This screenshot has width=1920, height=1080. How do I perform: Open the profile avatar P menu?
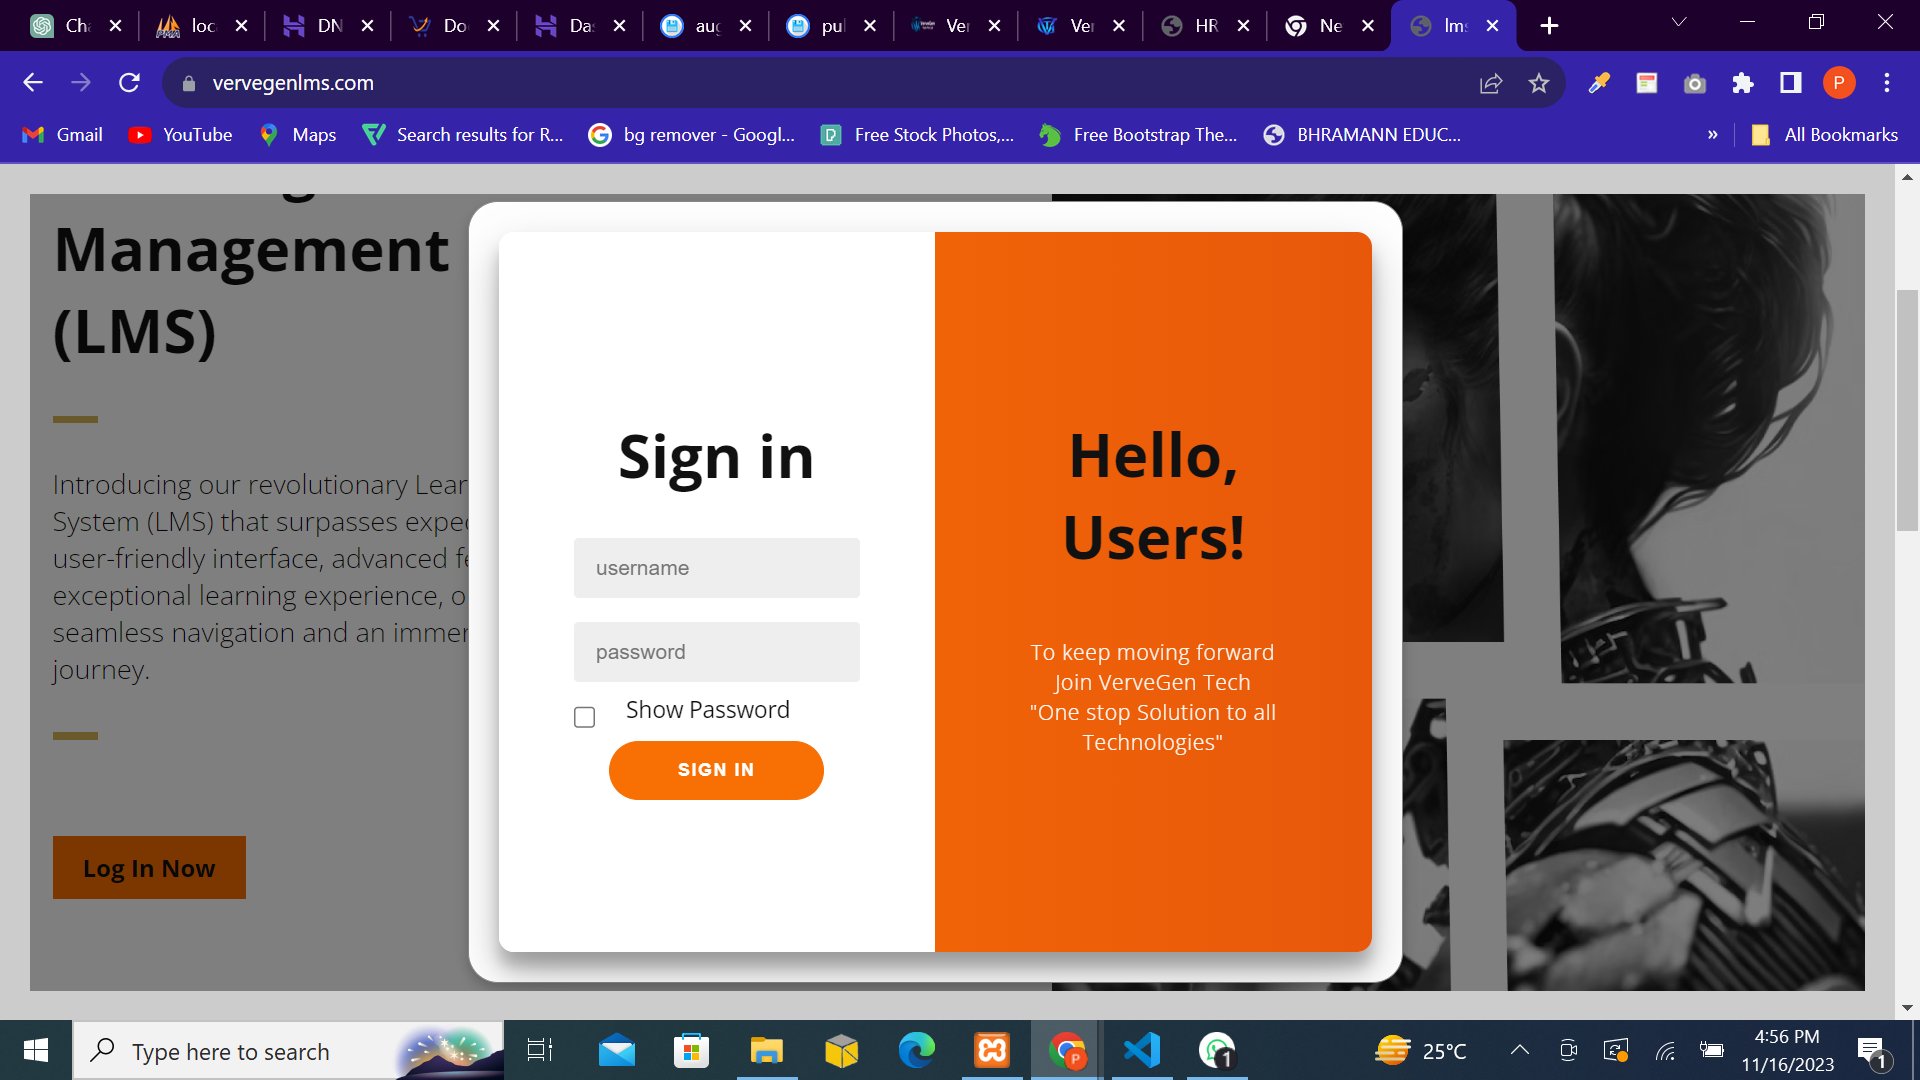(1839, 83)
